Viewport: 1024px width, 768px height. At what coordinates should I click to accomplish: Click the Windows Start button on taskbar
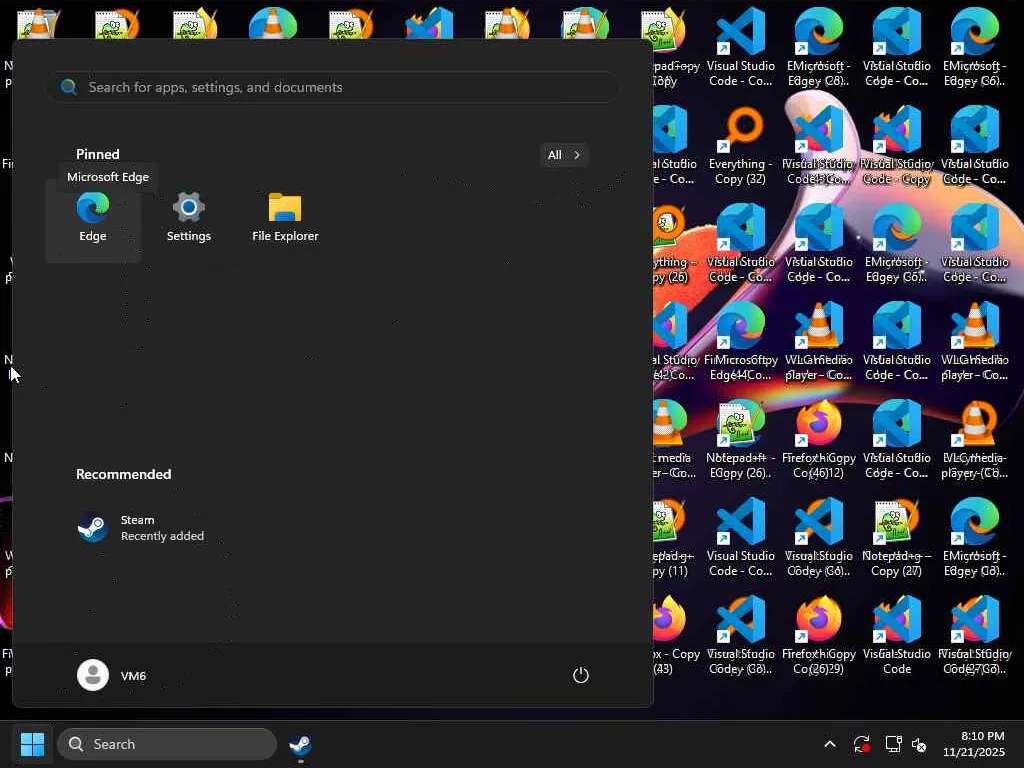pos(32,744)
